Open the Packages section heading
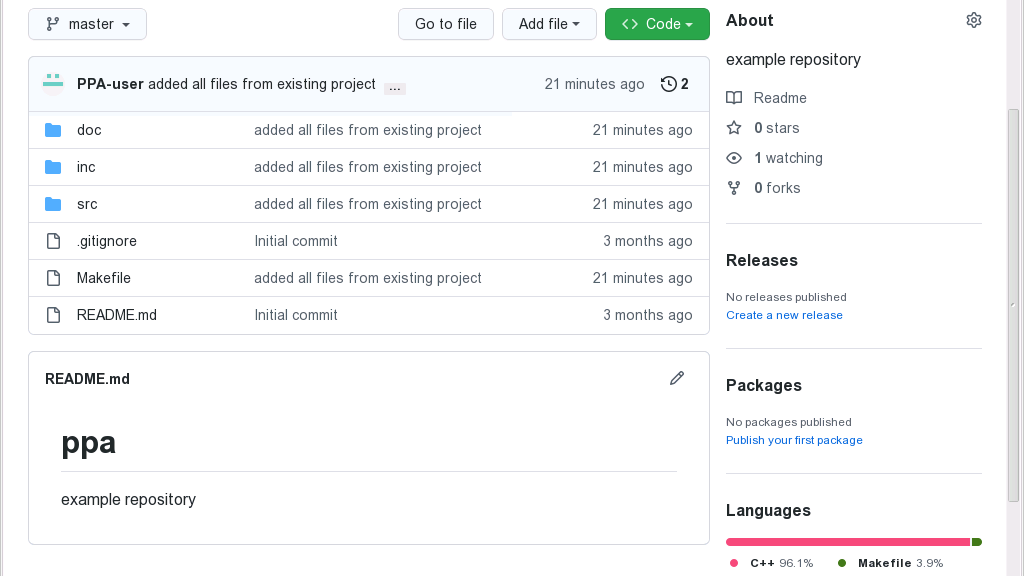Viewport: 1024px width, 576px height. pos(763,385)
